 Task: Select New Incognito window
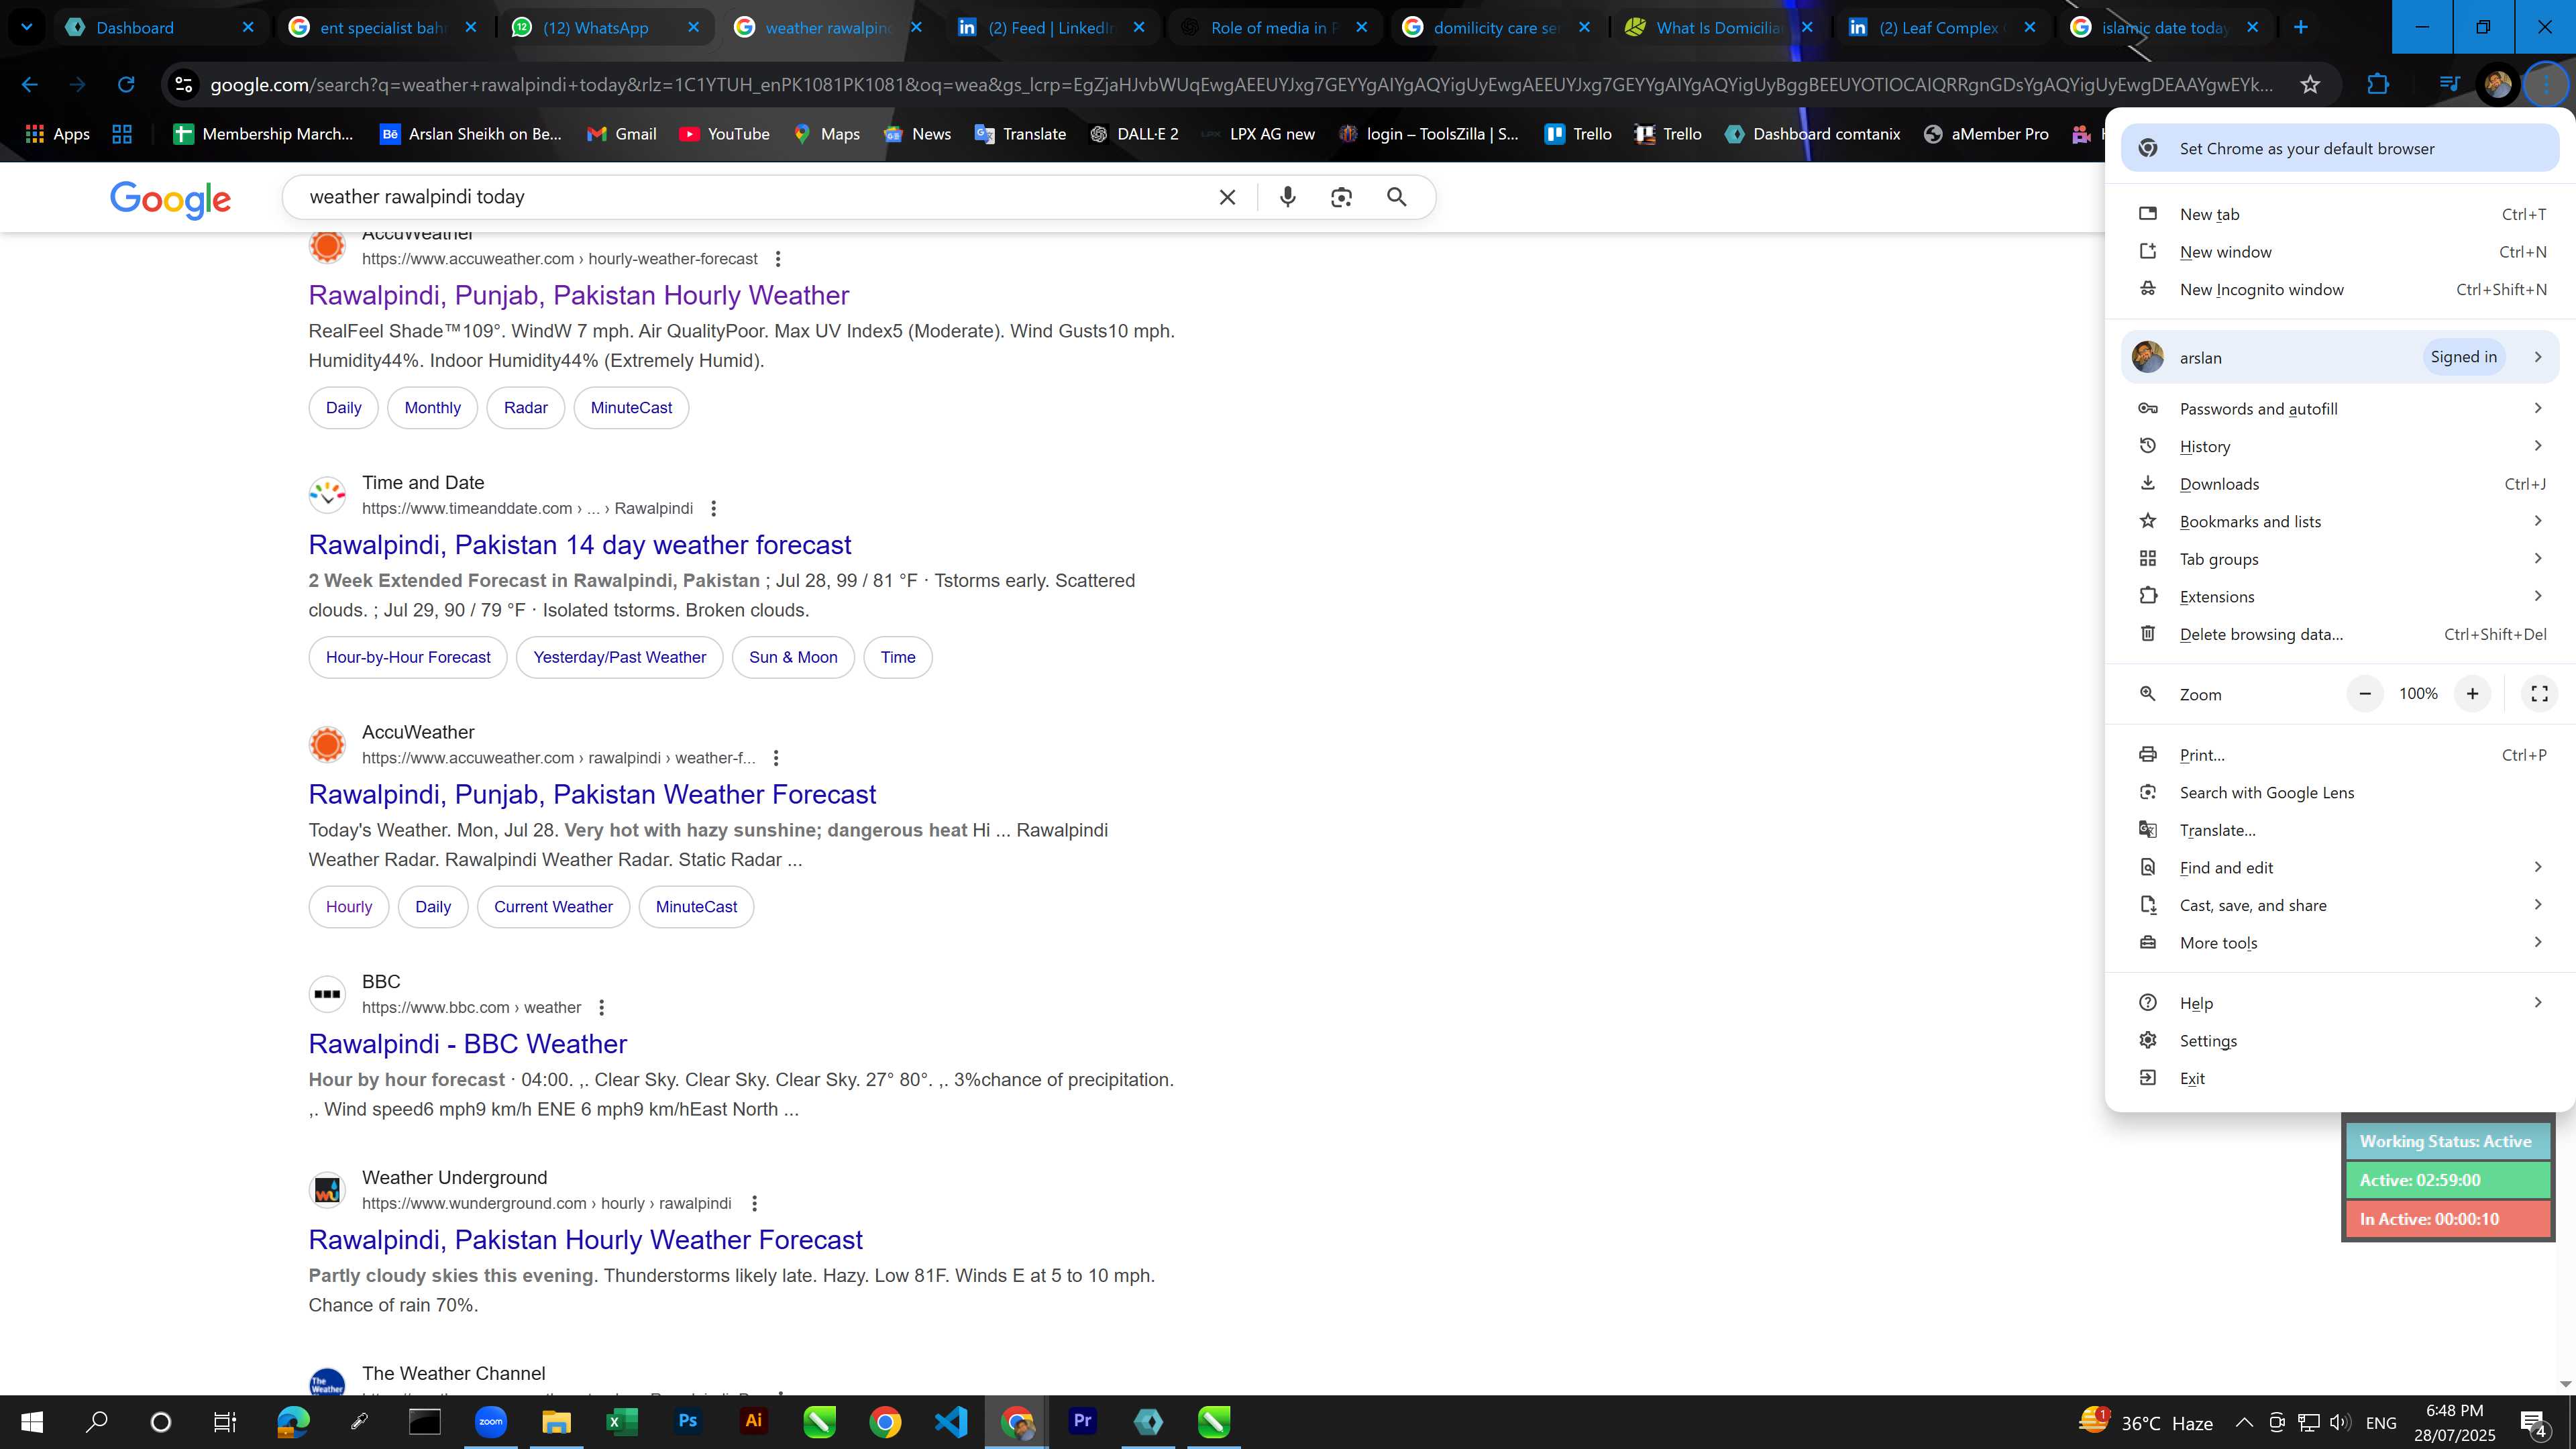tap(2340, 289)
